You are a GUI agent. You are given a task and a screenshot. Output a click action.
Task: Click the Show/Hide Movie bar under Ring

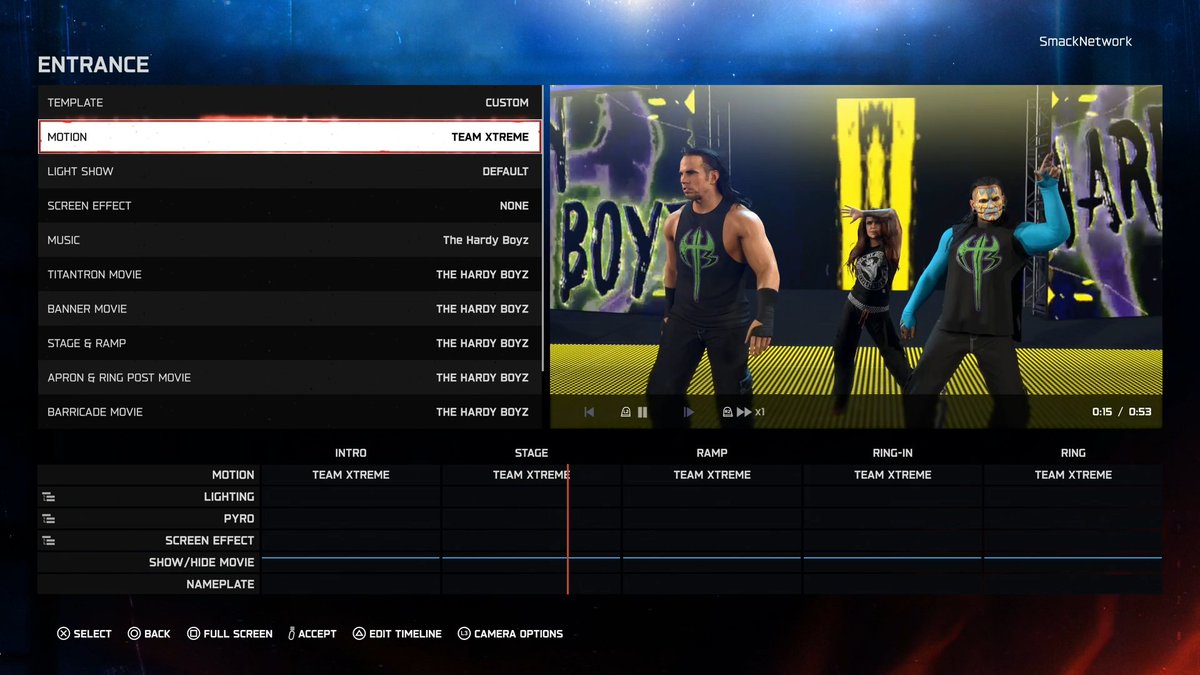click(1073, 557)
